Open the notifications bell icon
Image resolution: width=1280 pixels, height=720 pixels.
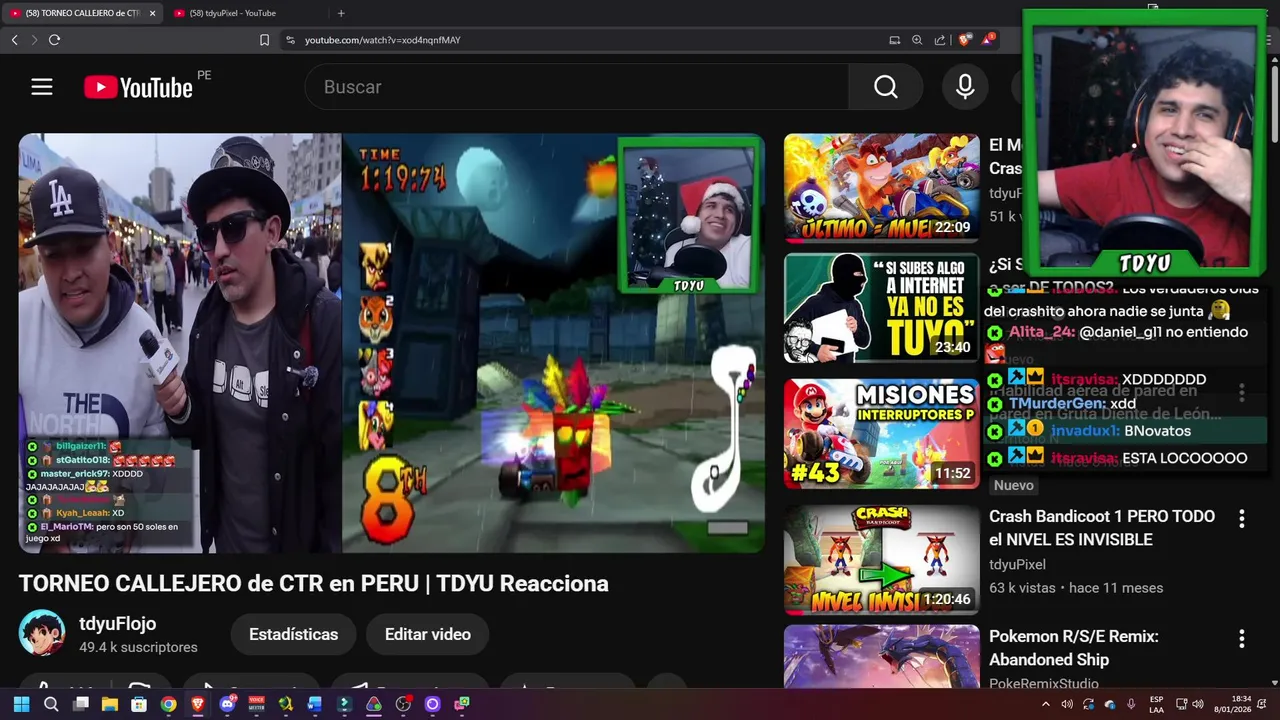coord(1262,704)
